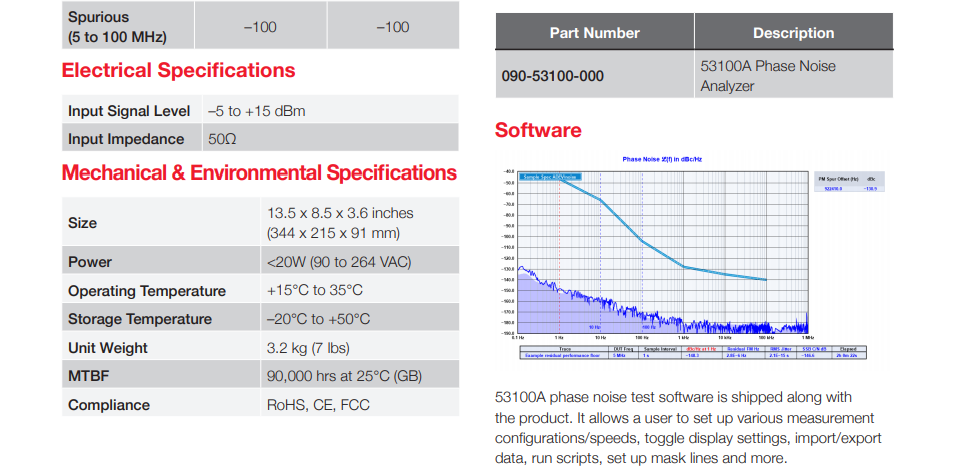The height and width of the screenshot is (476, 954).
Task: Click the 'Elapsed' column header under plot
Action: [x=848, y=349]
